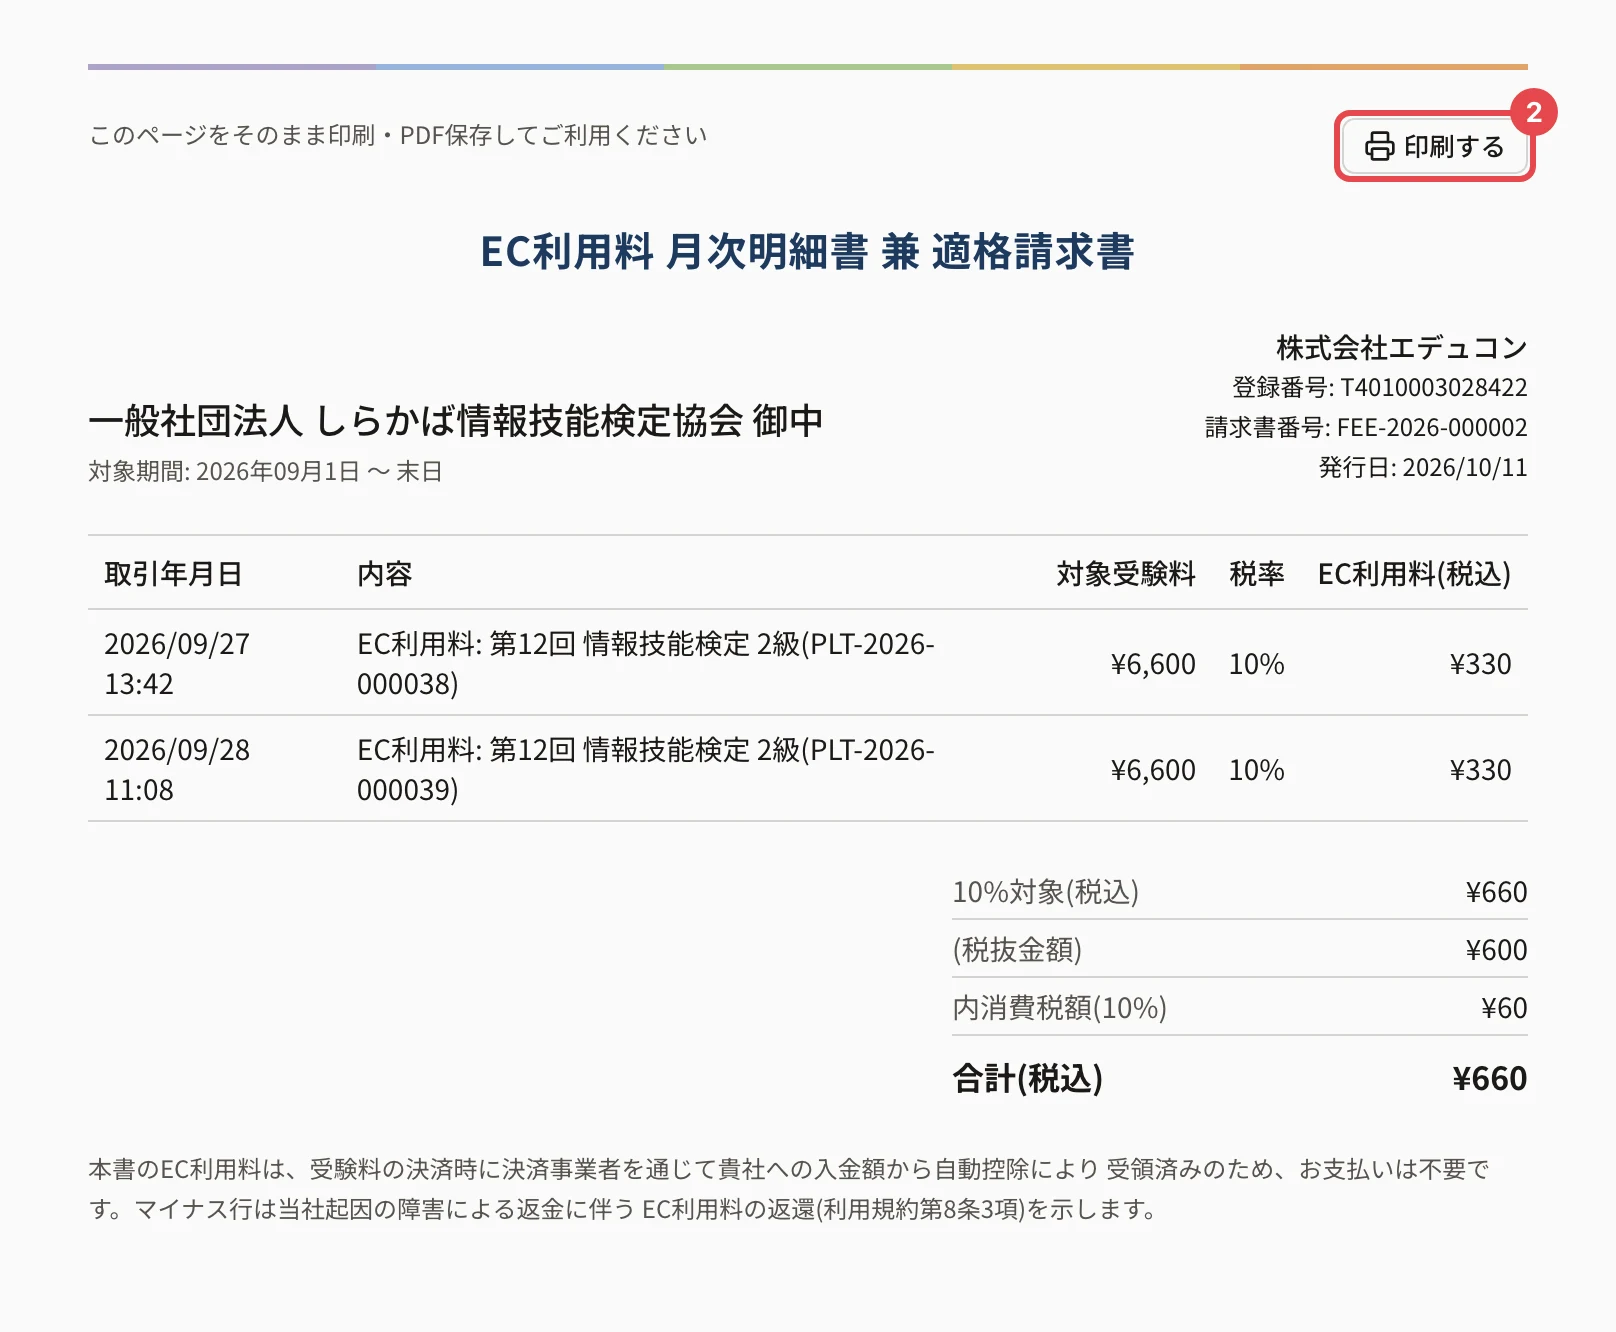
Task: Click 10% tax rate in 09/28 row
Action: (x=1256, y=769)
